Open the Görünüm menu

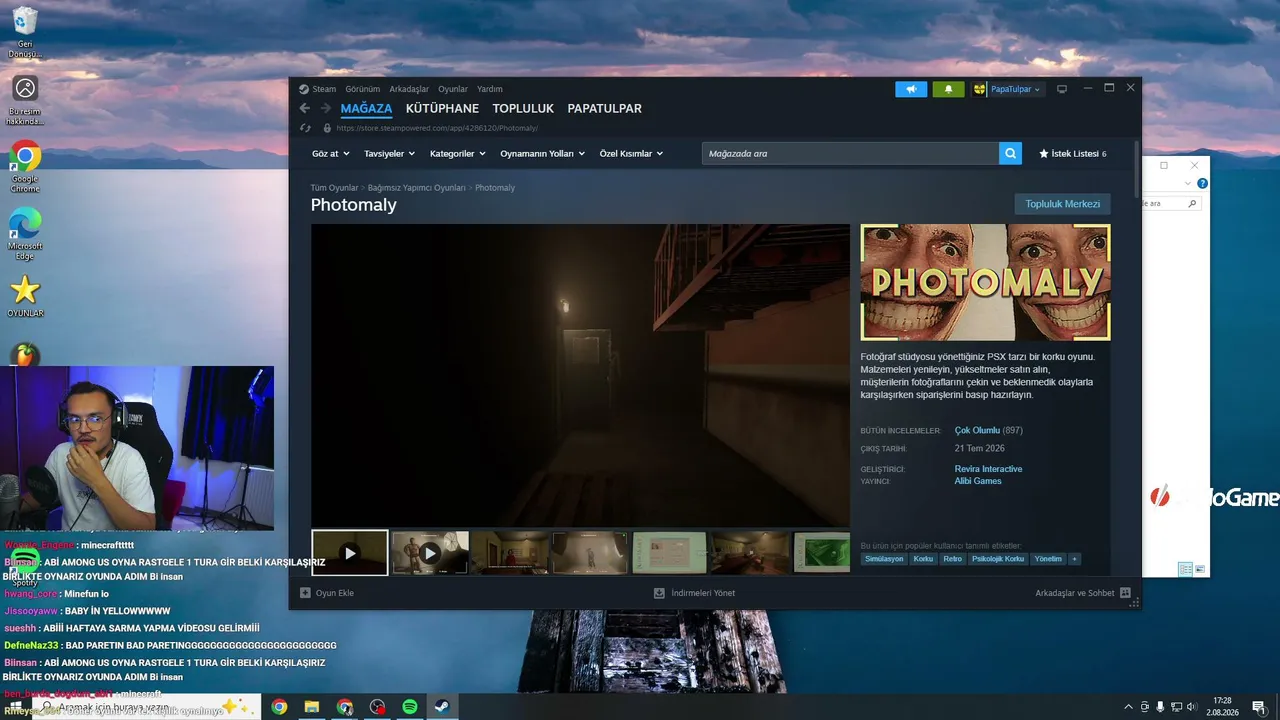(363, 89)
